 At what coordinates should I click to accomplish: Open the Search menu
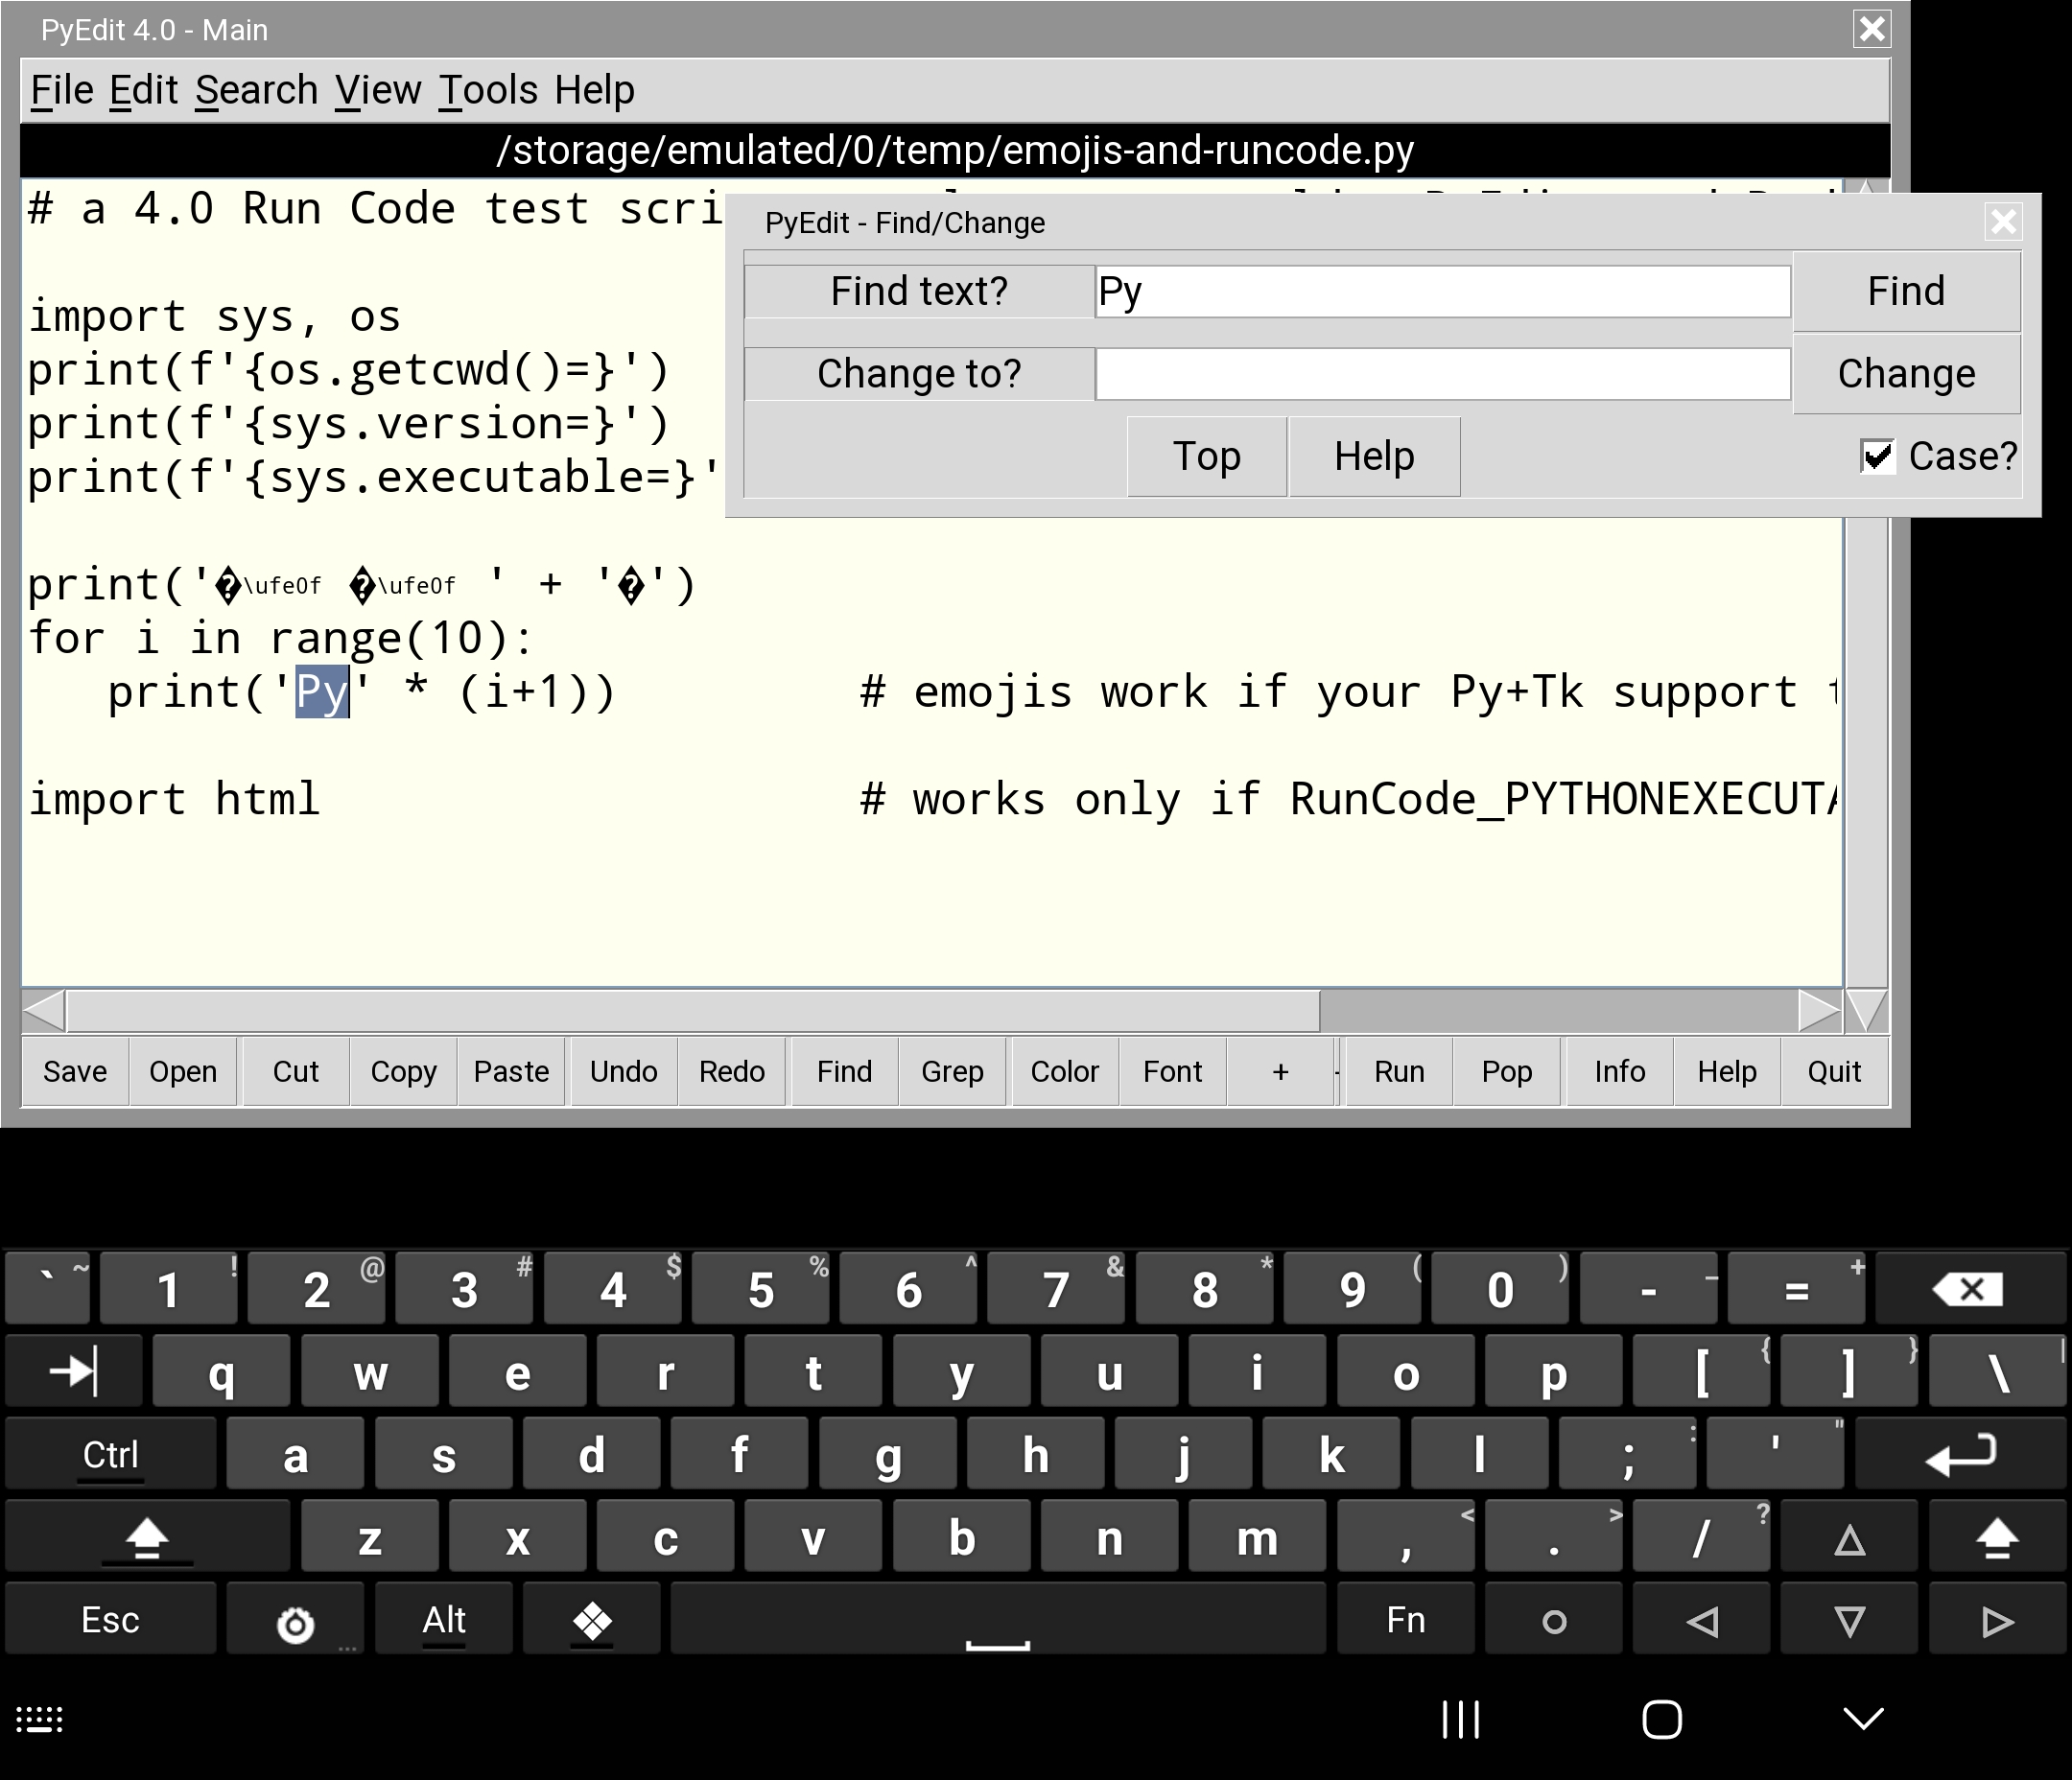point(256,90)
